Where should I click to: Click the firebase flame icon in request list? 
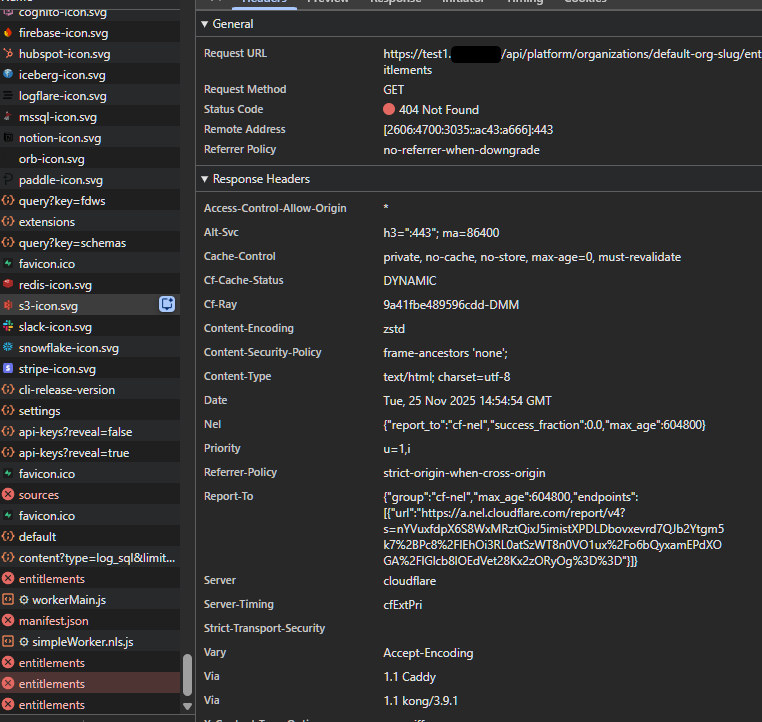click(x=8, y=33)
